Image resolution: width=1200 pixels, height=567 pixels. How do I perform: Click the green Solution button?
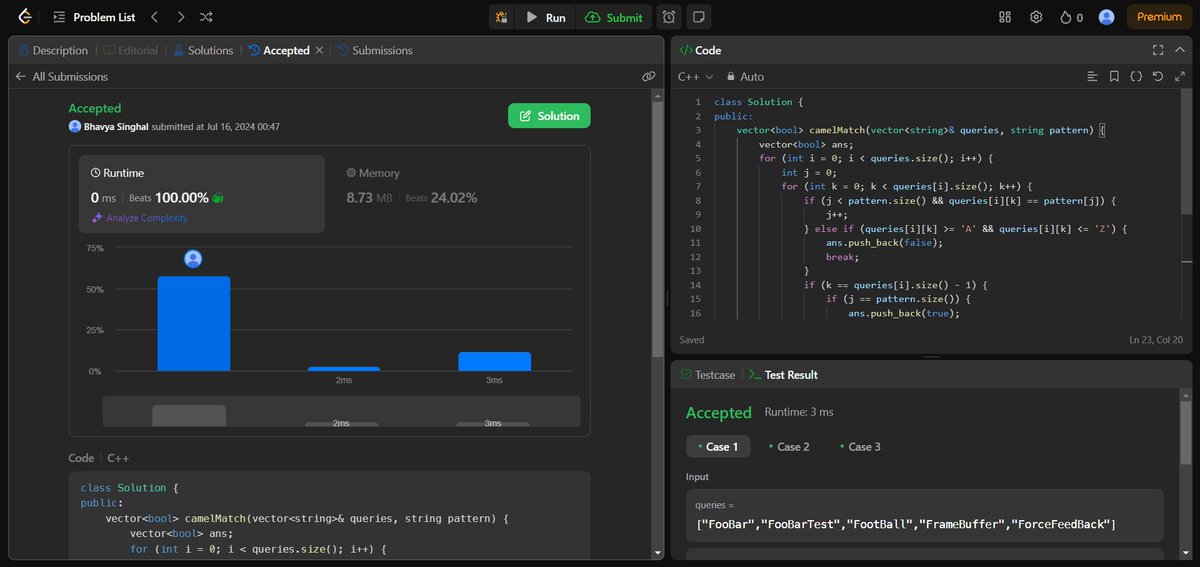(x=549, y=116)
